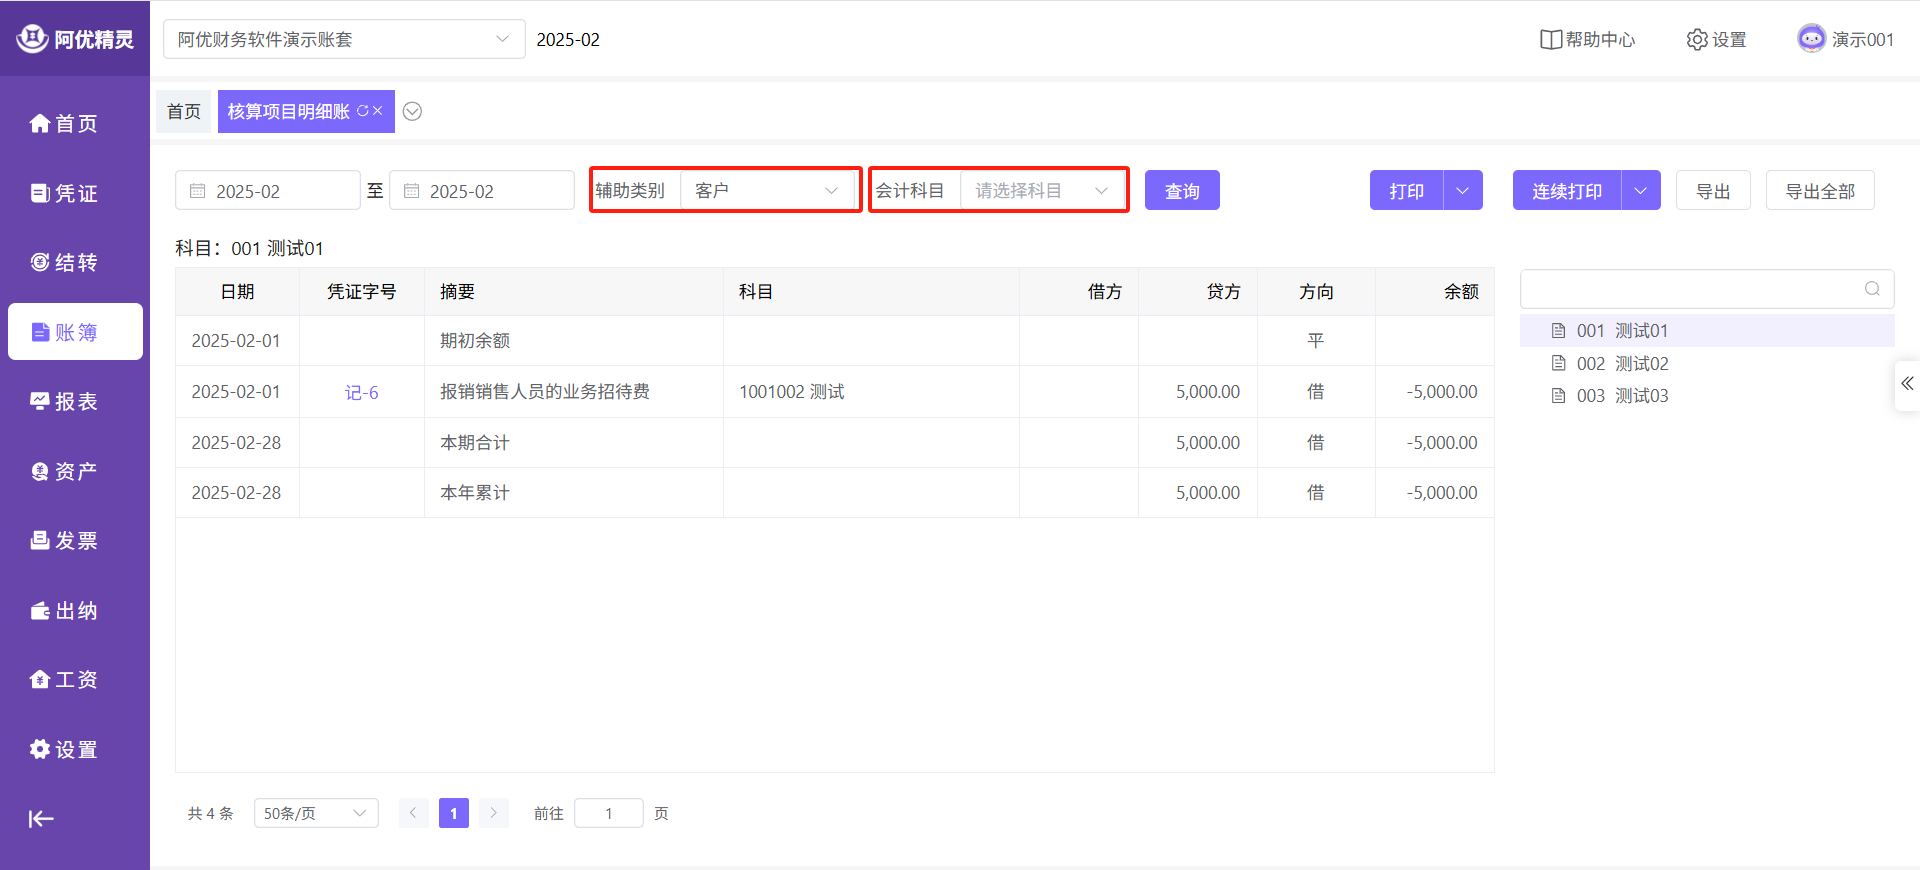Click the start date 2025-02 field
This screenshot has height=870, width=1920.
click(x=267, y=190)
